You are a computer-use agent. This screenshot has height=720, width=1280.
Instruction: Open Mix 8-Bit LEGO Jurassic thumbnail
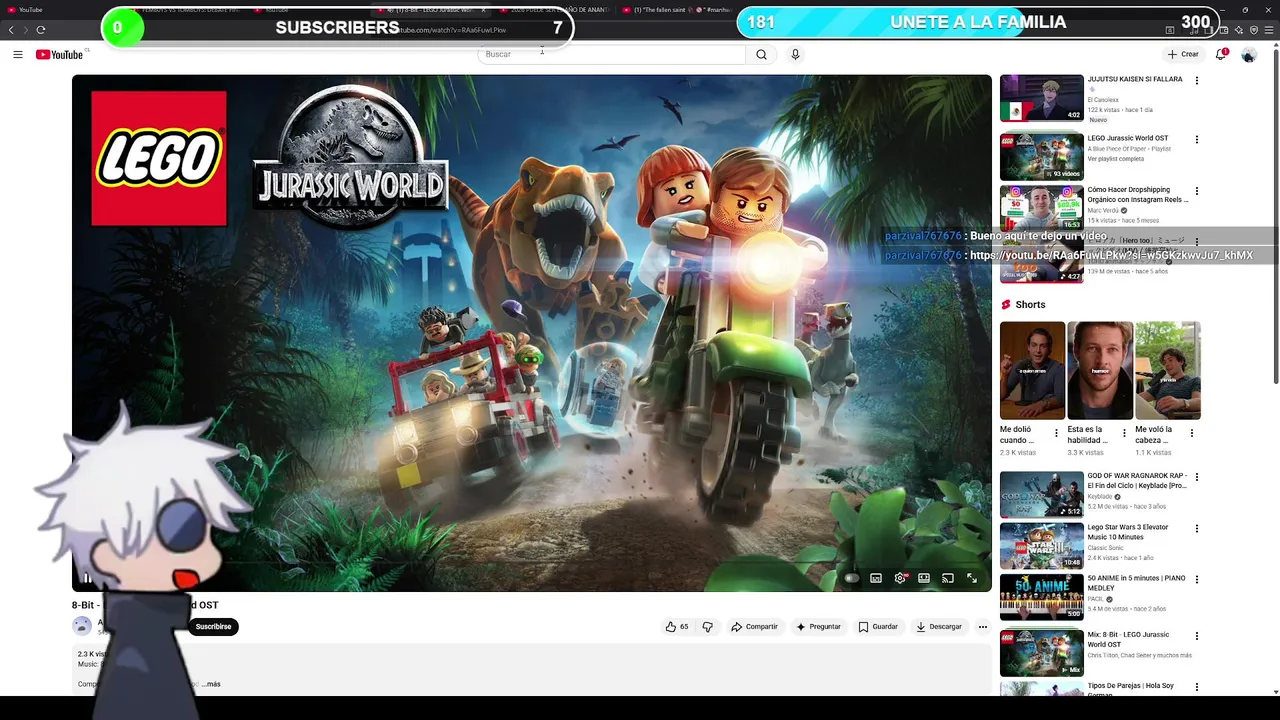point(1041,653)
